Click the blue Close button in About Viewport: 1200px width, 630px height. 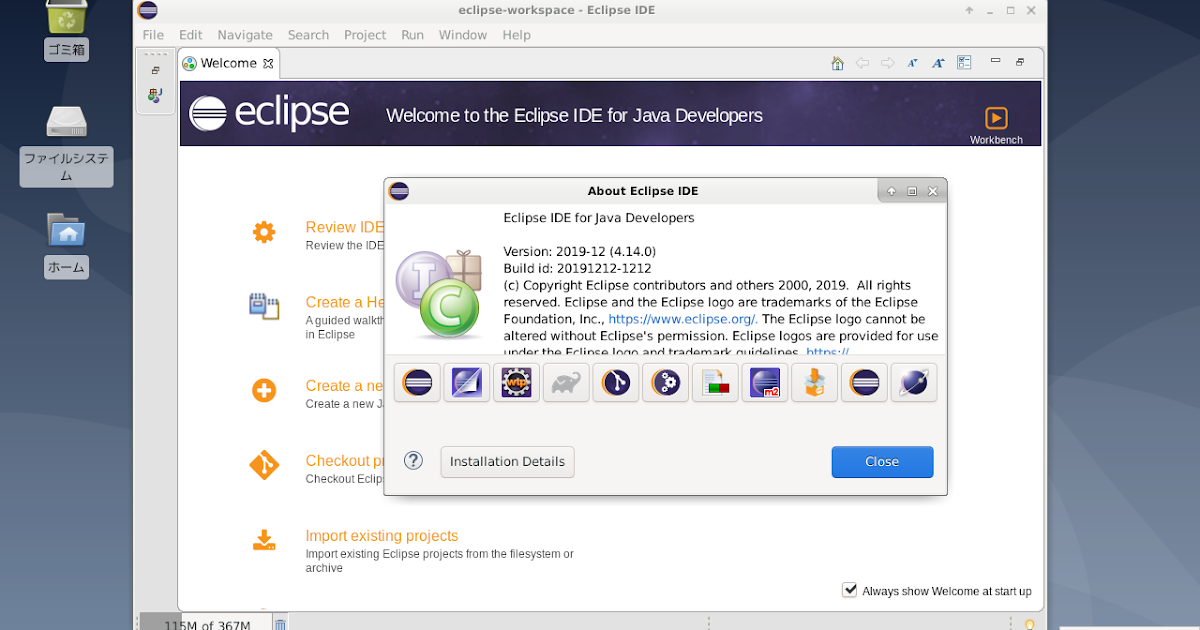(882, 461)
